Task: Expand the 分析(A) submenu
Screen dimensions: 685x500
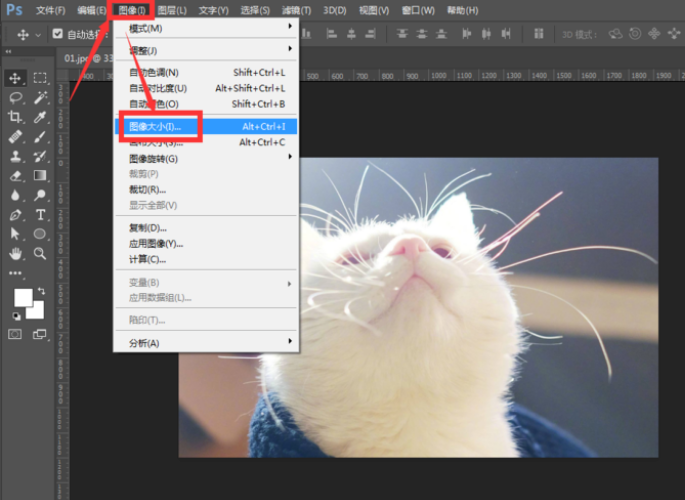Action: pyautogui.click(x=206, y=343)
